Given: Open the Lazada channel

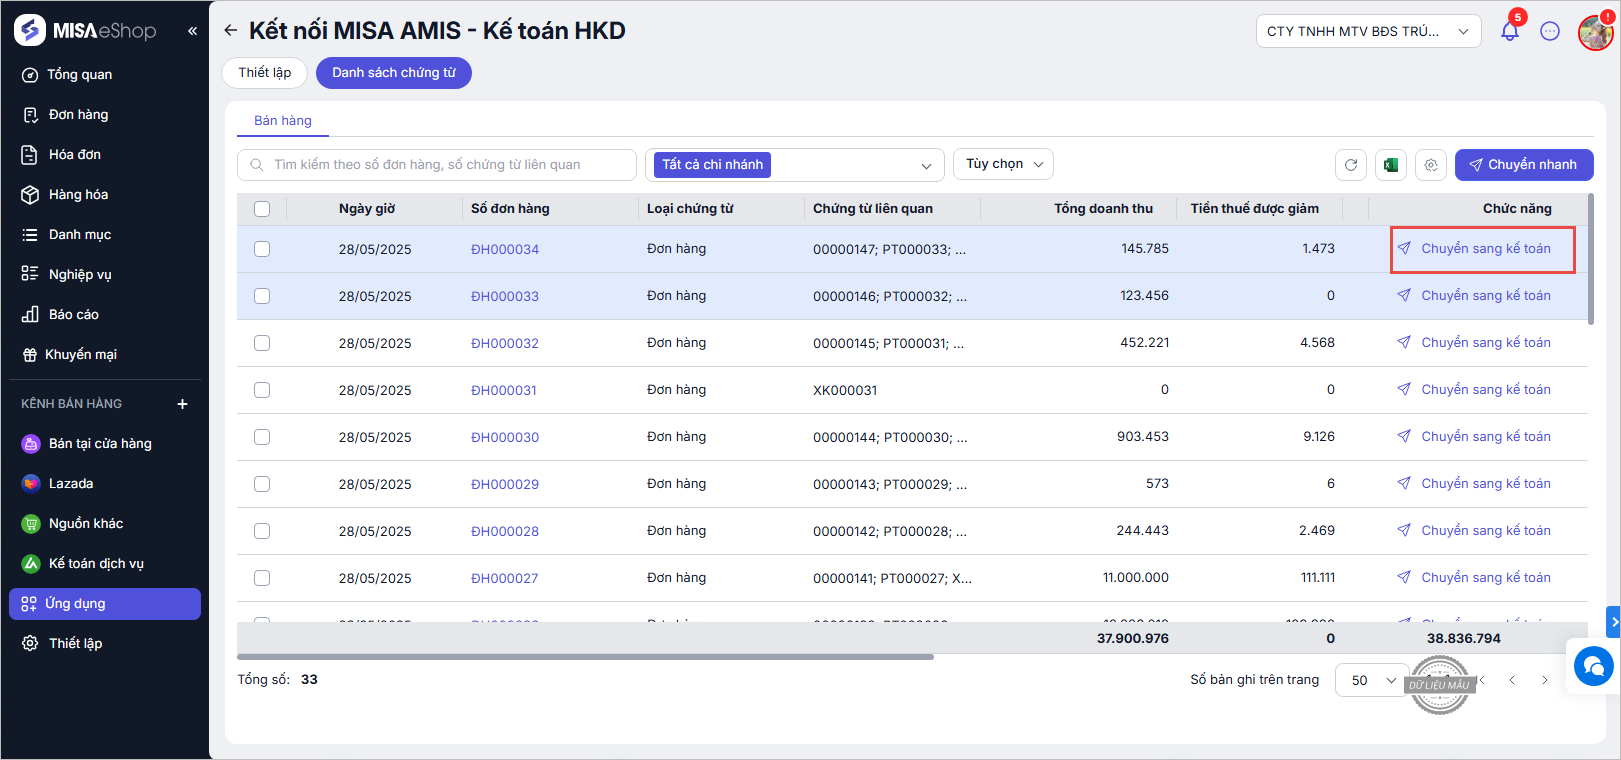Looking at the screenshot, I should [x=105, y=484].
